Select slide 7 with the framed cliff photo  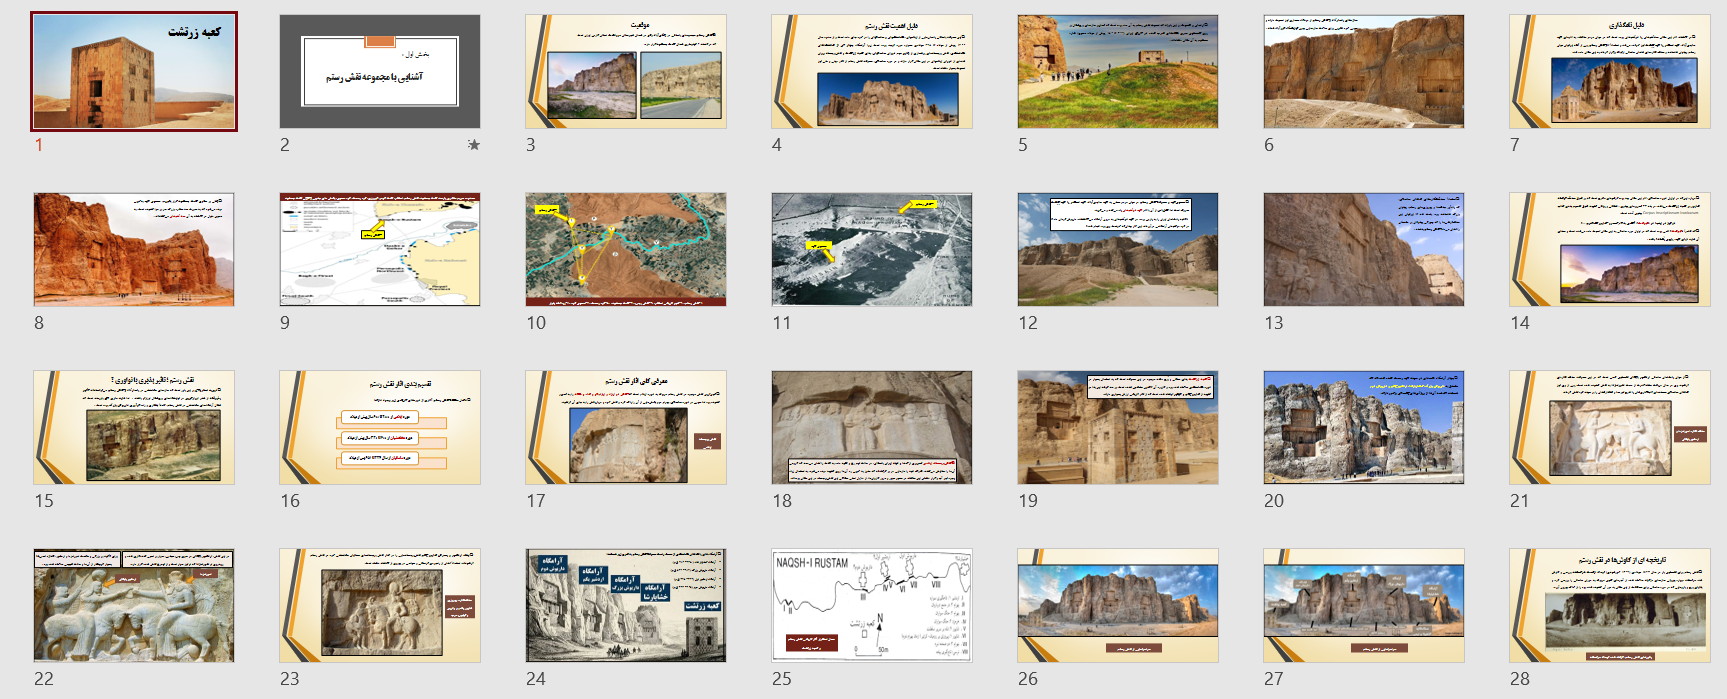coord(1610,72)
